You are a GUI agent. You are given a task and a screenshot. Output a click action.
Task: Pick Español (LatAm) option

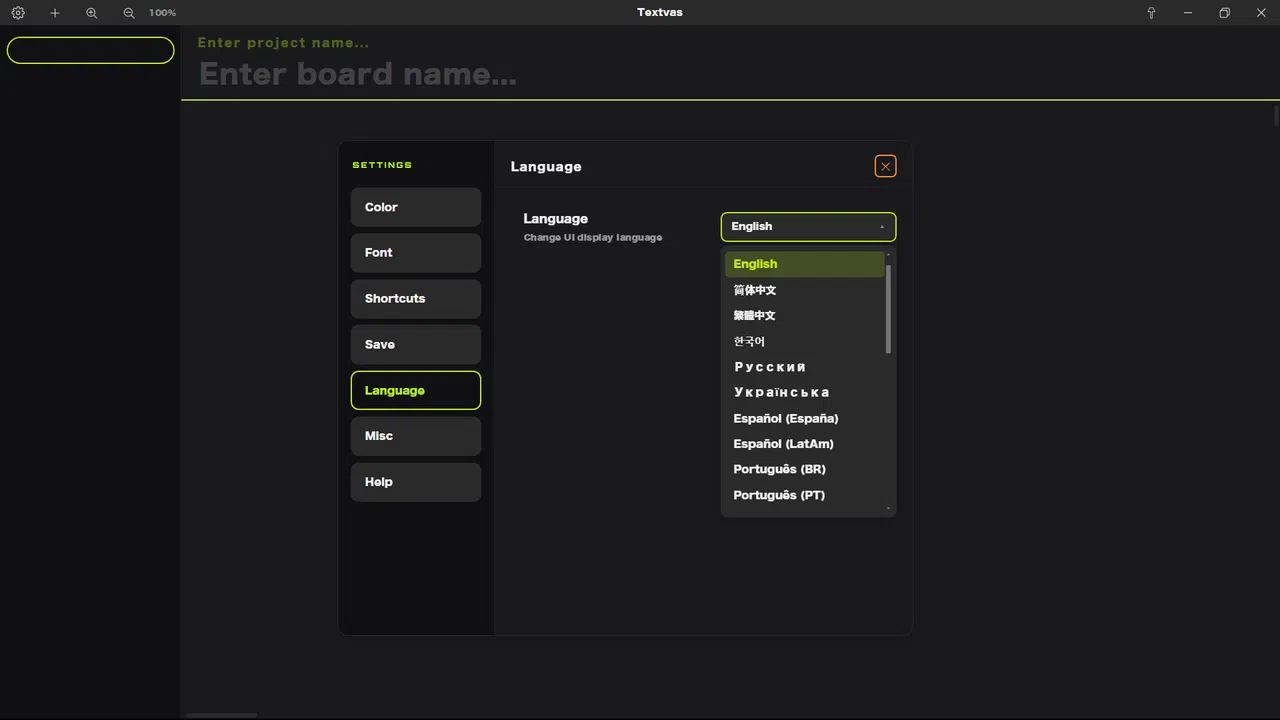click(804, 444)
